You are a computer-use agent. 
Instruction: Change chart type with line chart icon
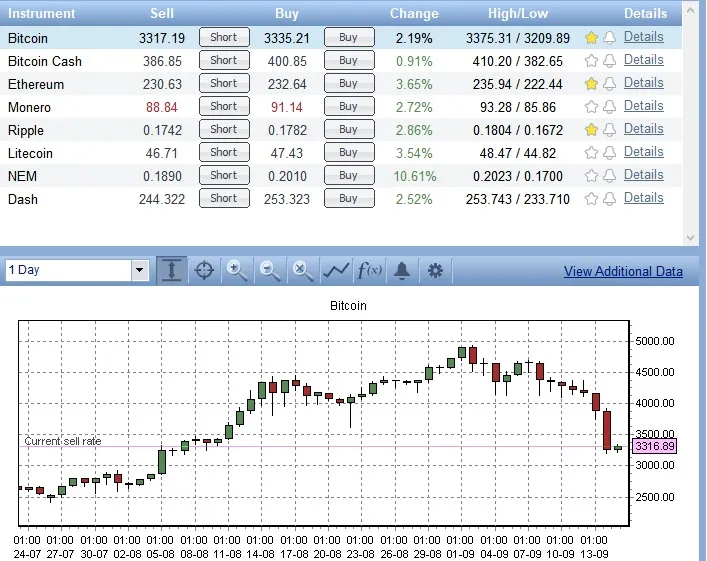coord(335,271)
